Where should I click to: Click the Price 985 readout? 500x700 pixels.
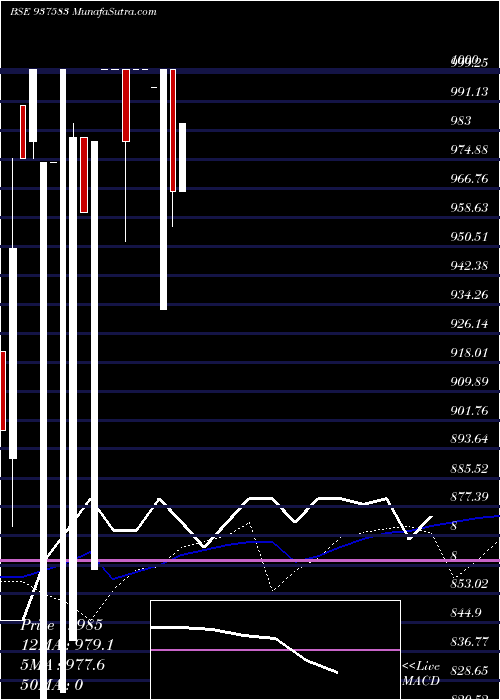pyautogui.click(x=62, y=625)
